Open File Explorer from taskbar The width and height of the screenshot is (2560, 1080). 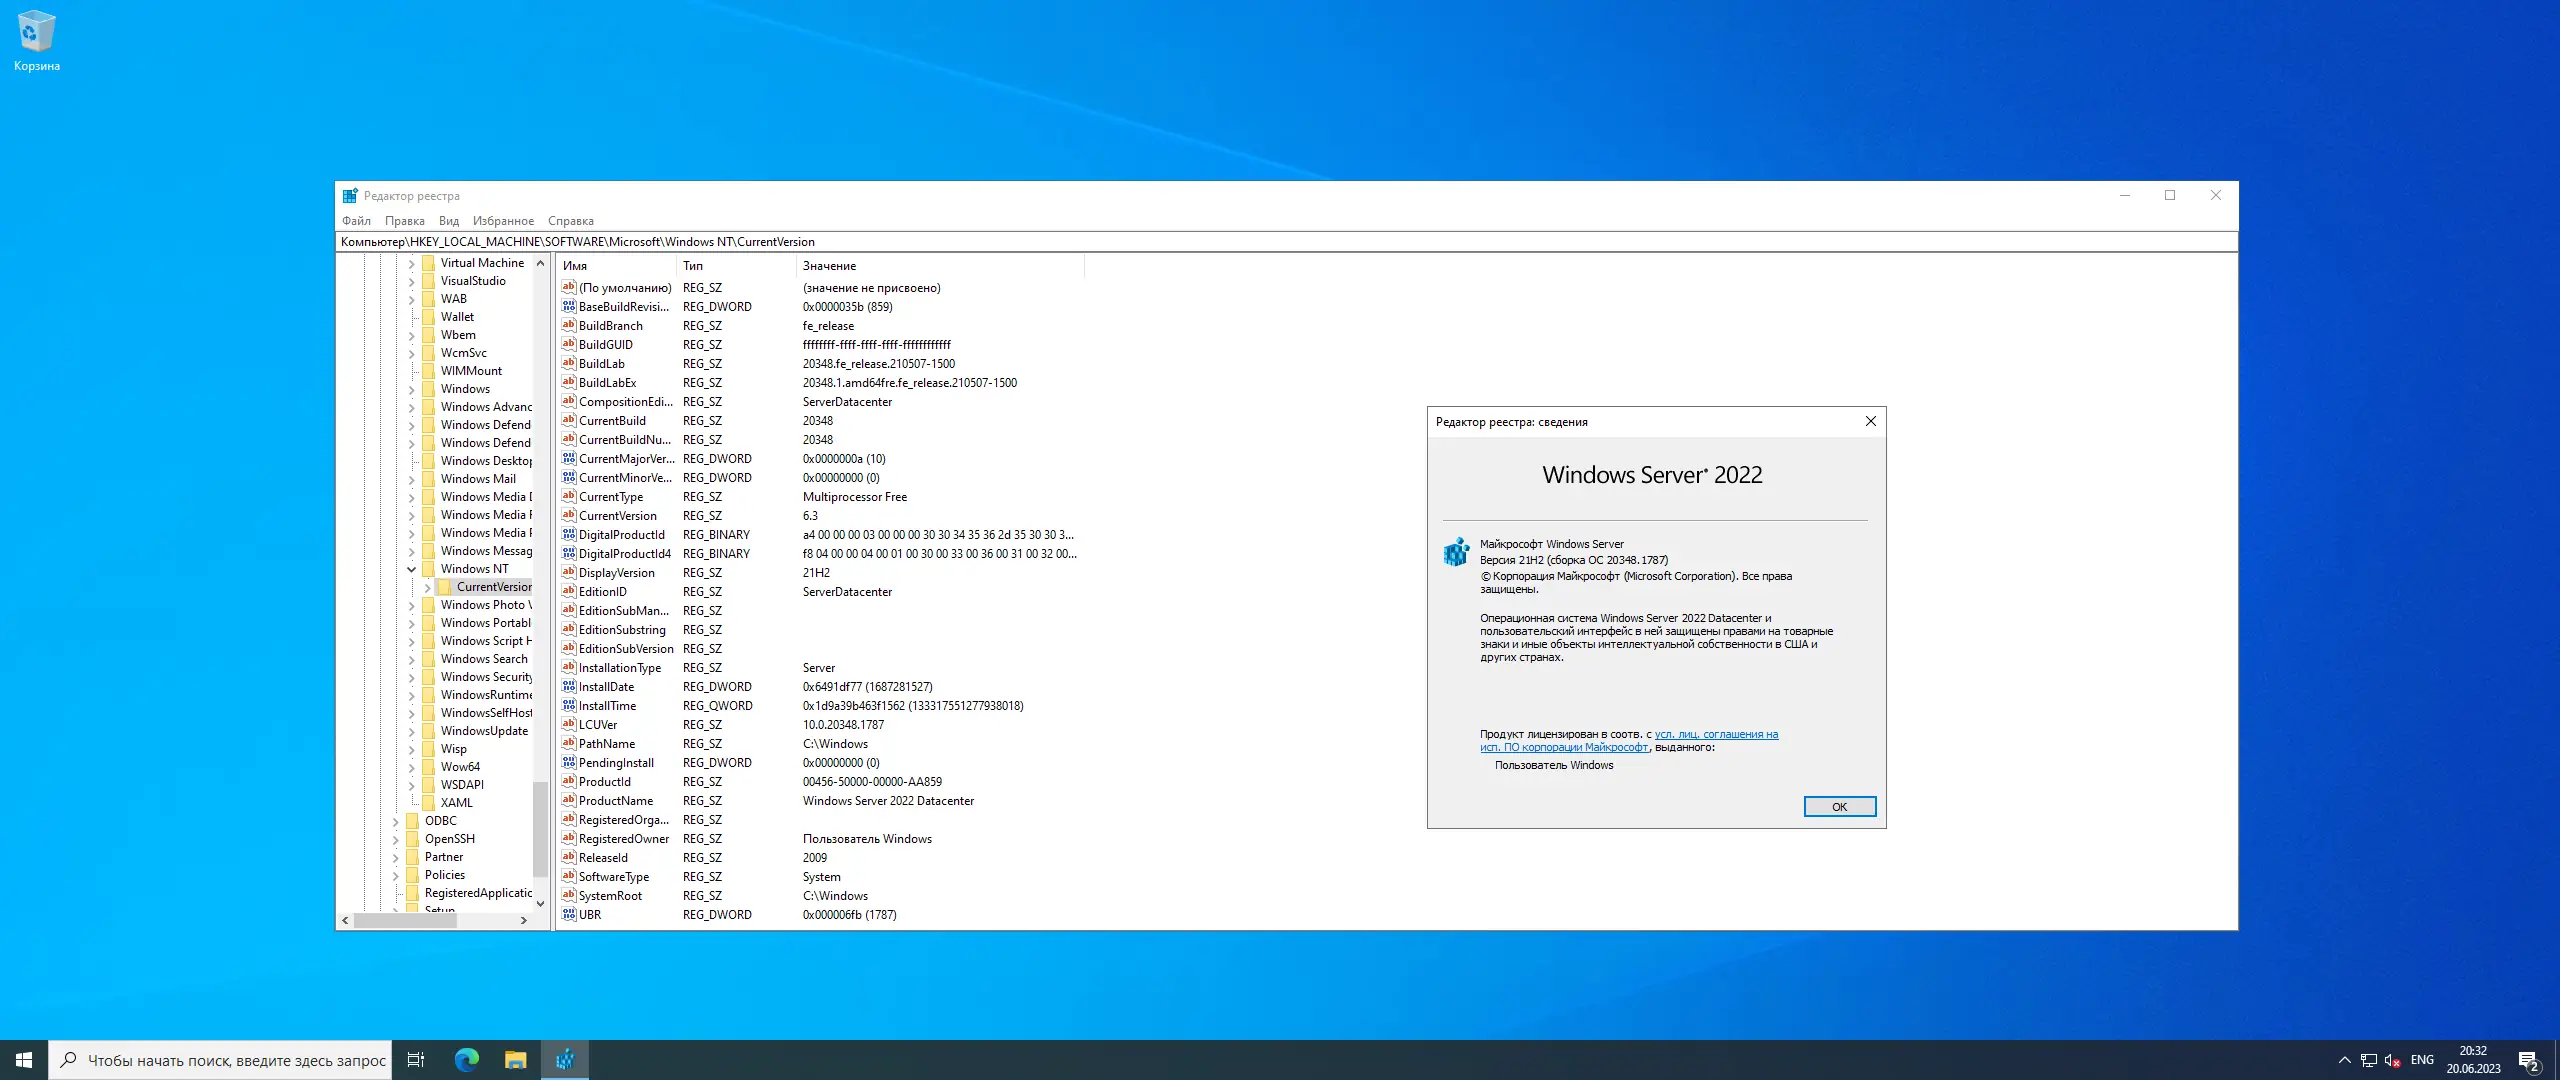click(515, 1060)
